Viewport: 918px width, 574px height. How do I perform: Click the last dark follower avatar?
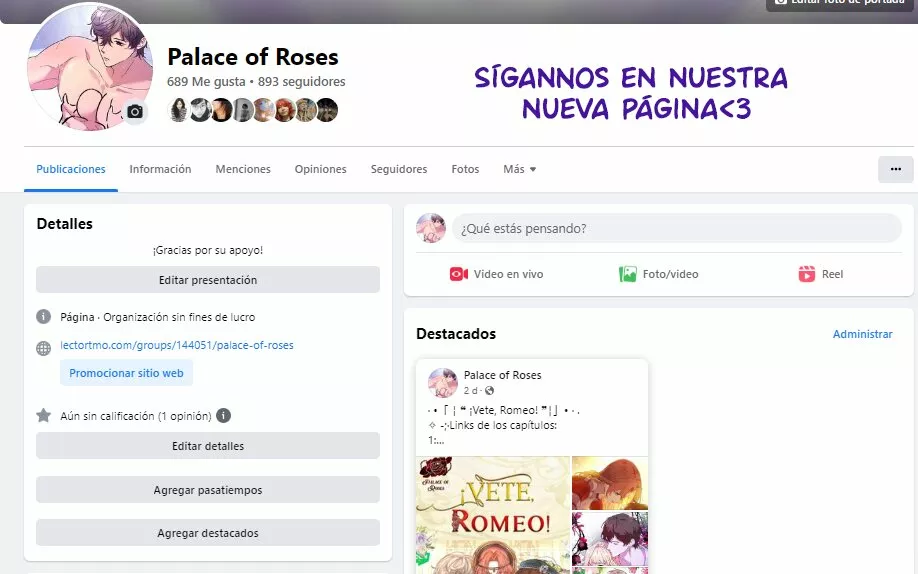click(x=327, y=110)
